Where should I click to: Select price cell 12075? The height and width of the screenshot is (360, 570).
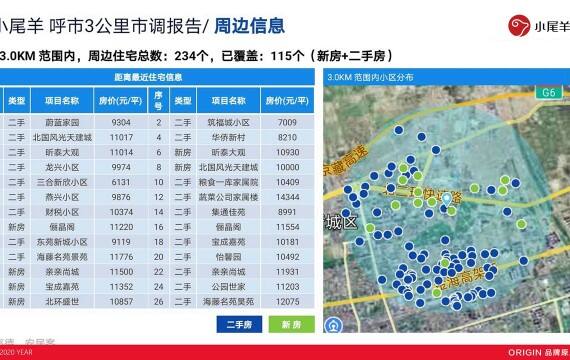[x=287, y=301]
